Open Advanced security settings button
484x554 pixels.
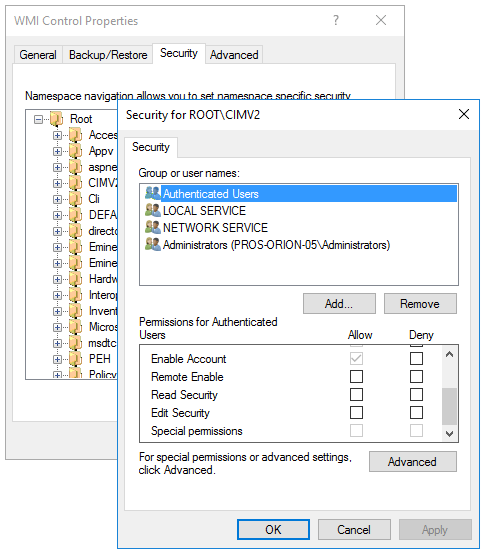tap(413, 461)
